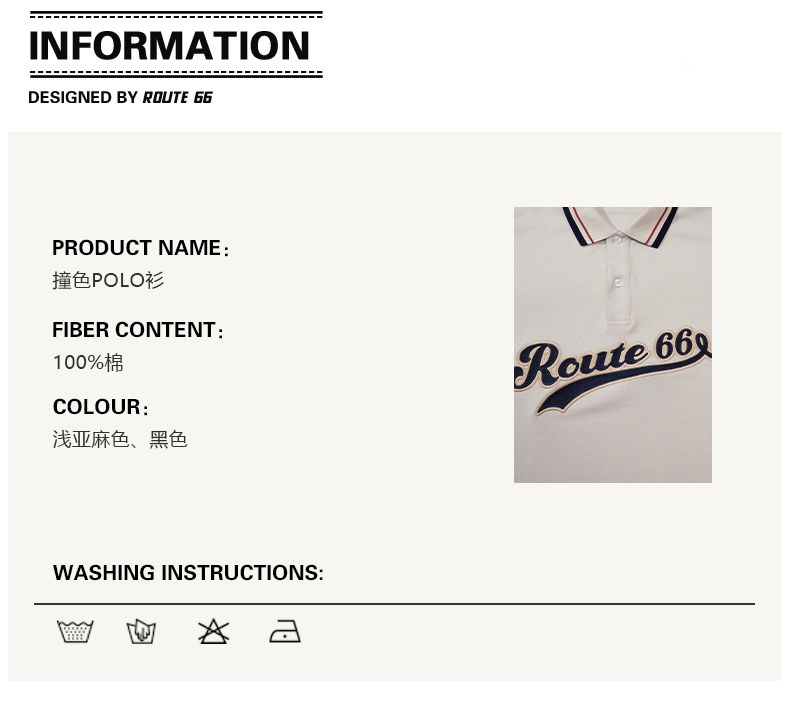Click the ROUTE 66 brand logo in header
Image resolution: width=790 pixels, height=704 pixels.
177,98
